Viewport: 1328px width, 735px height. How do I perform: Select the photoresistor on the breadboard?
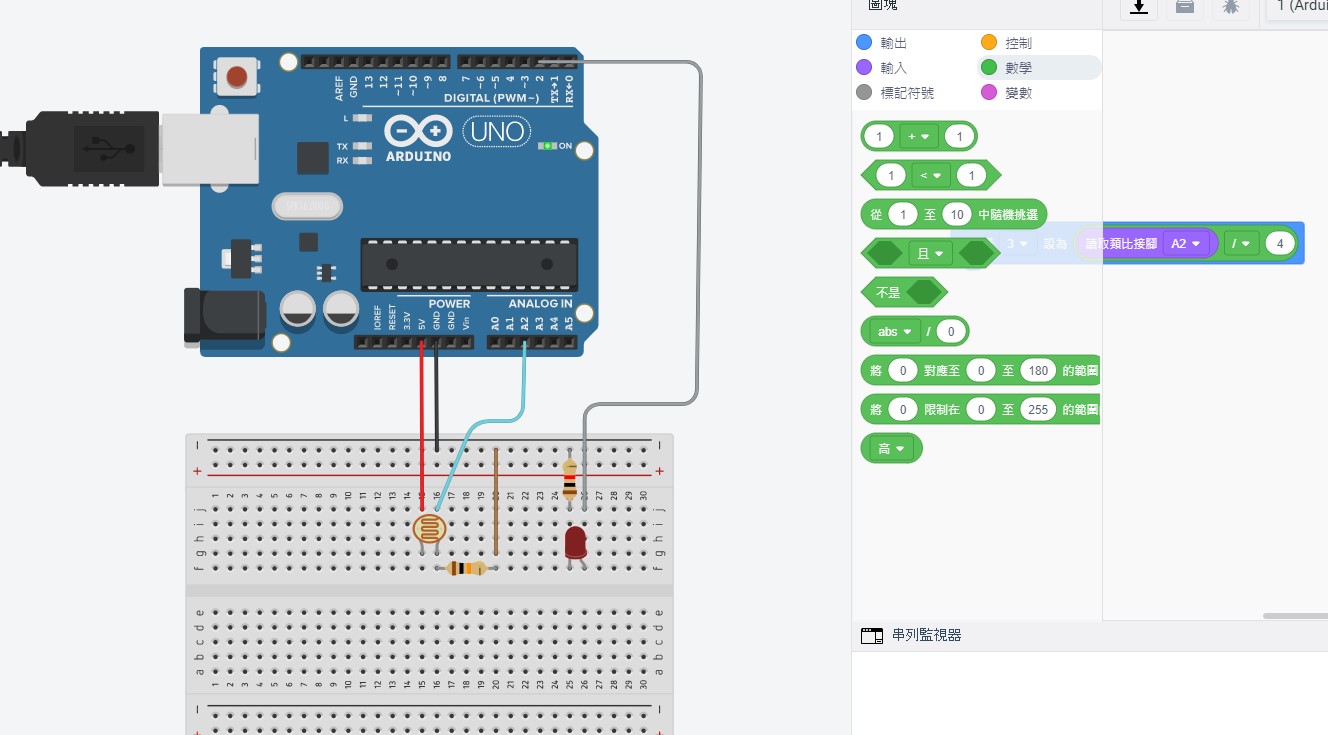430,529
